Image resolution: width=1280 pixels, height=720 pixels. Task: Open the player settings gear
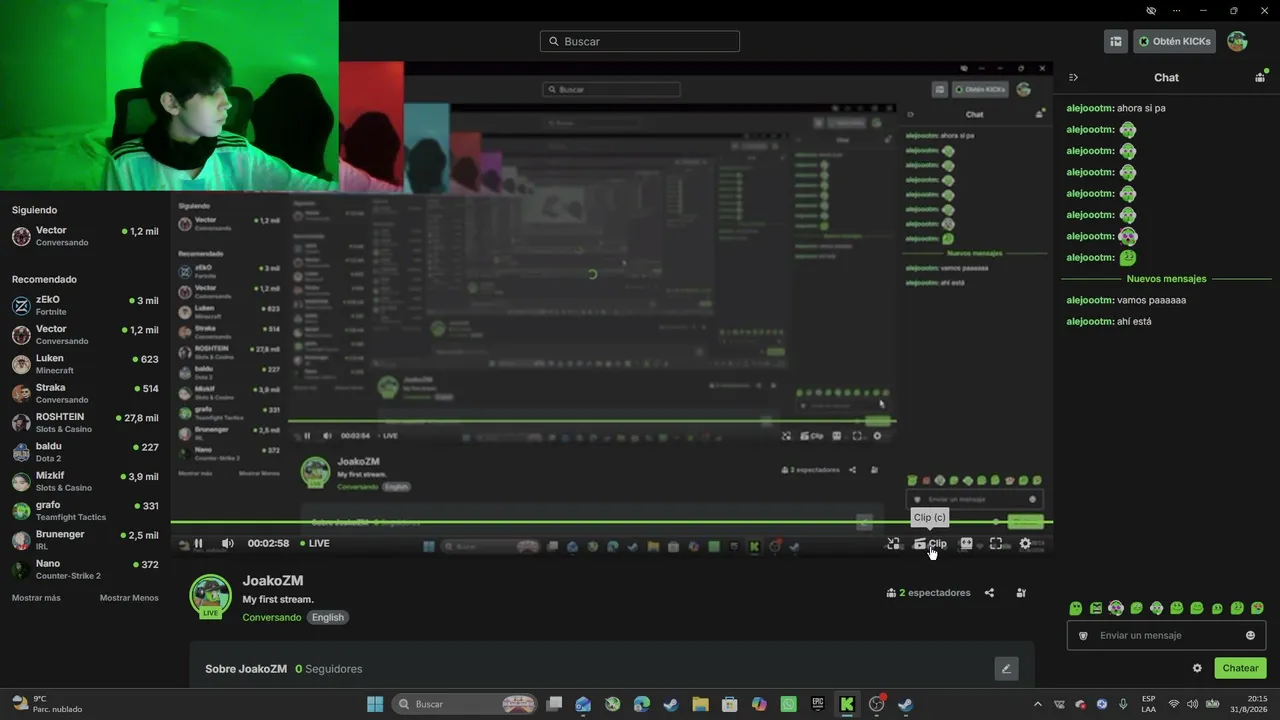click(1024, 543)
